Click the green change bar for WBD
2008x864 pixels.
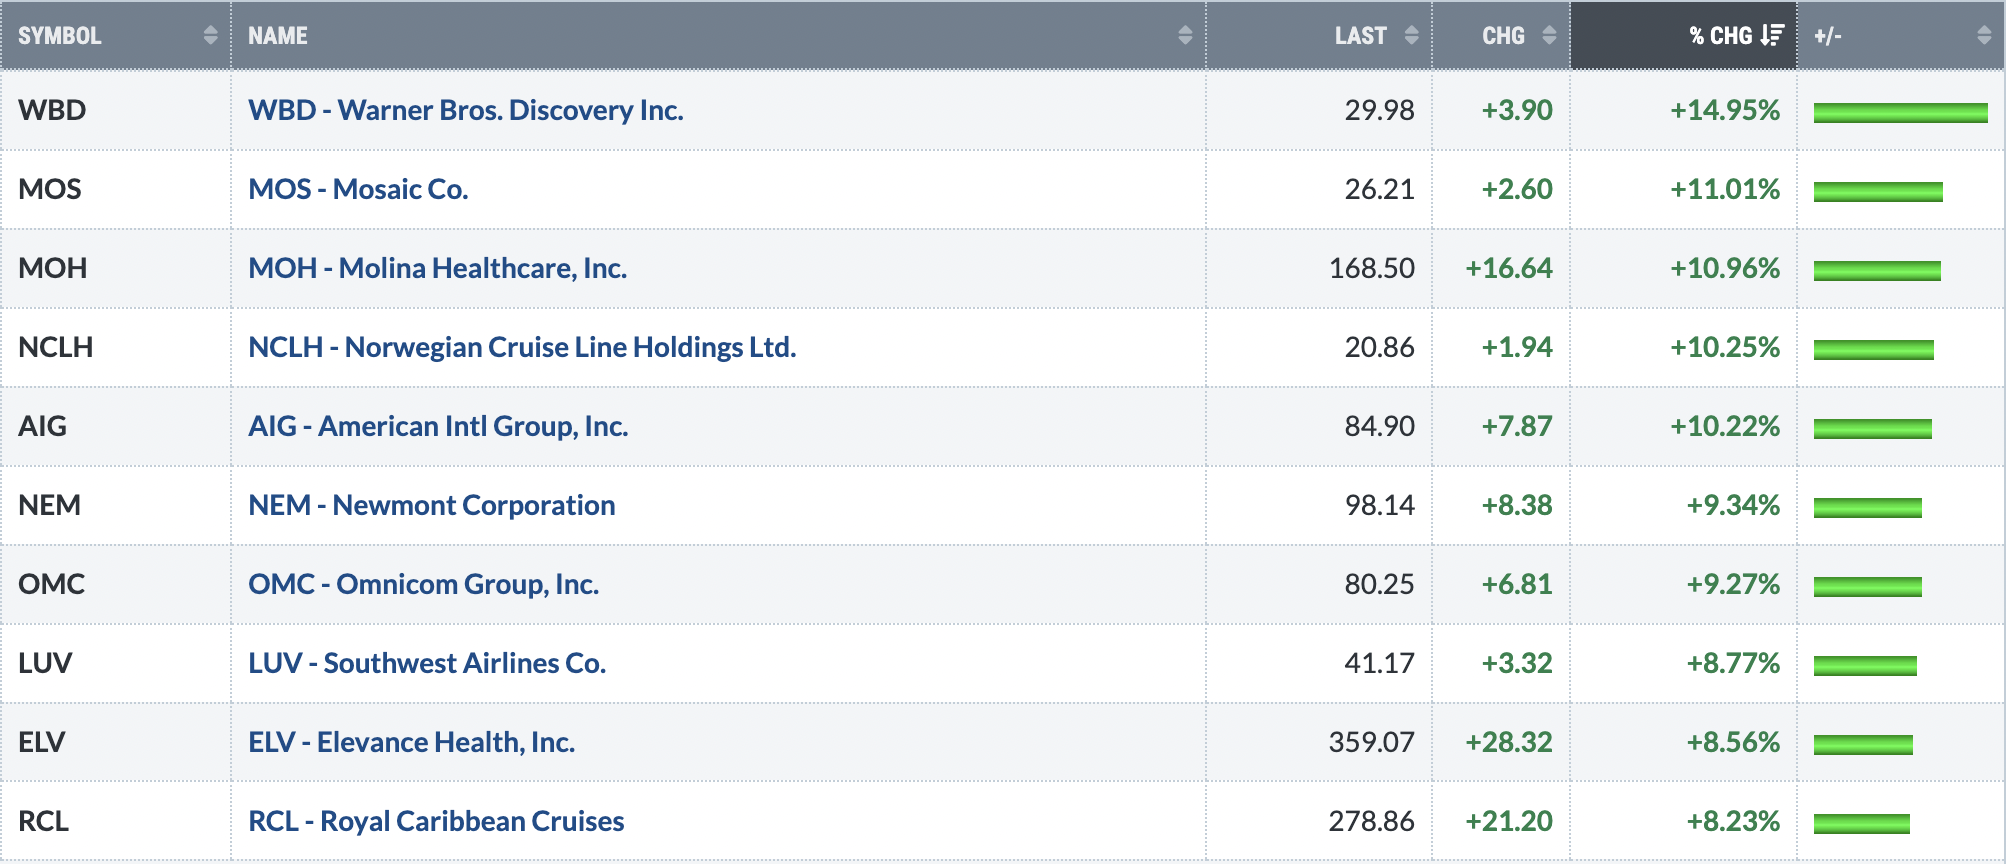tap(1900, 112)
